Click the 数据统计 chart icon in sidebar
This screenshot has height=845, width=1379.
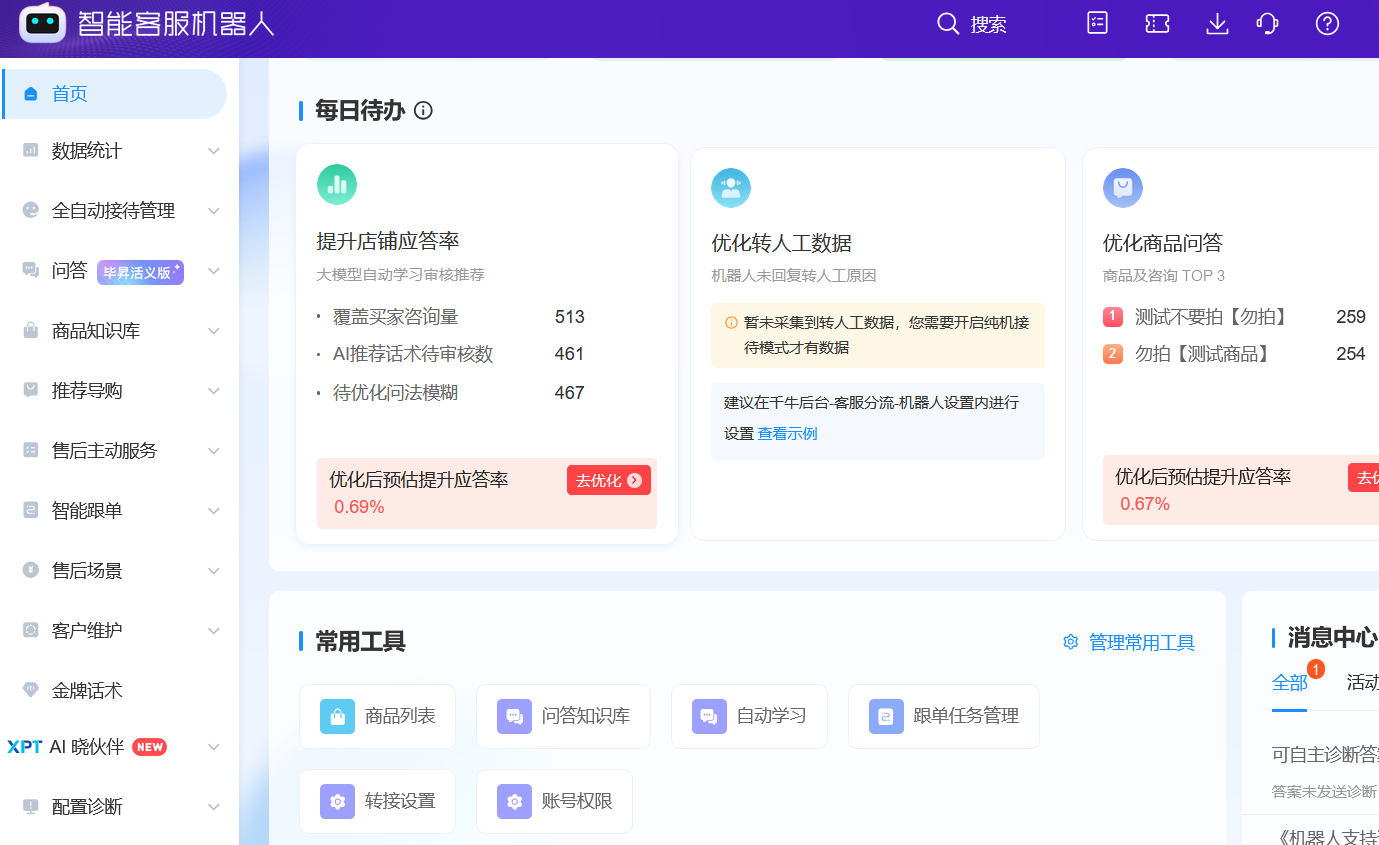[x=31, y=151]
